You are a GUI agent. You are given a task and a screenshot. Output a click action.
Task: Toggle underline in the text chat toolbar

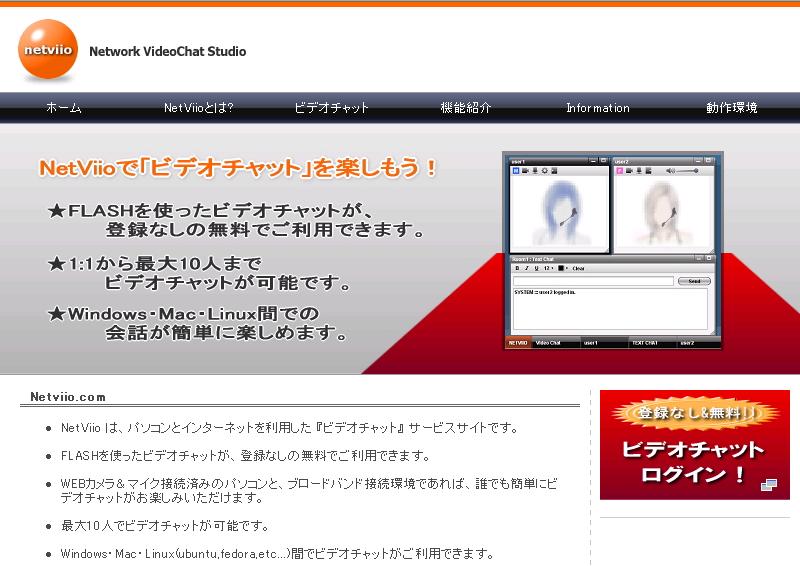(536, 268)
